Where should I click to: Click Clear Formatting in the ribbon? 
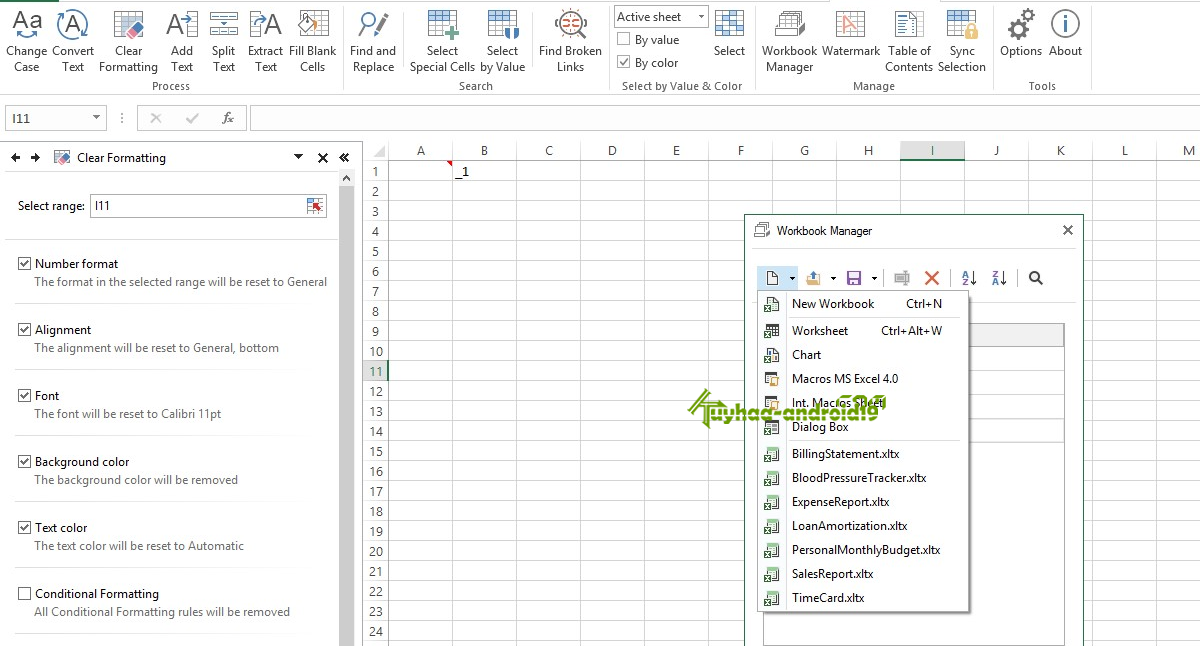[128, 41]
